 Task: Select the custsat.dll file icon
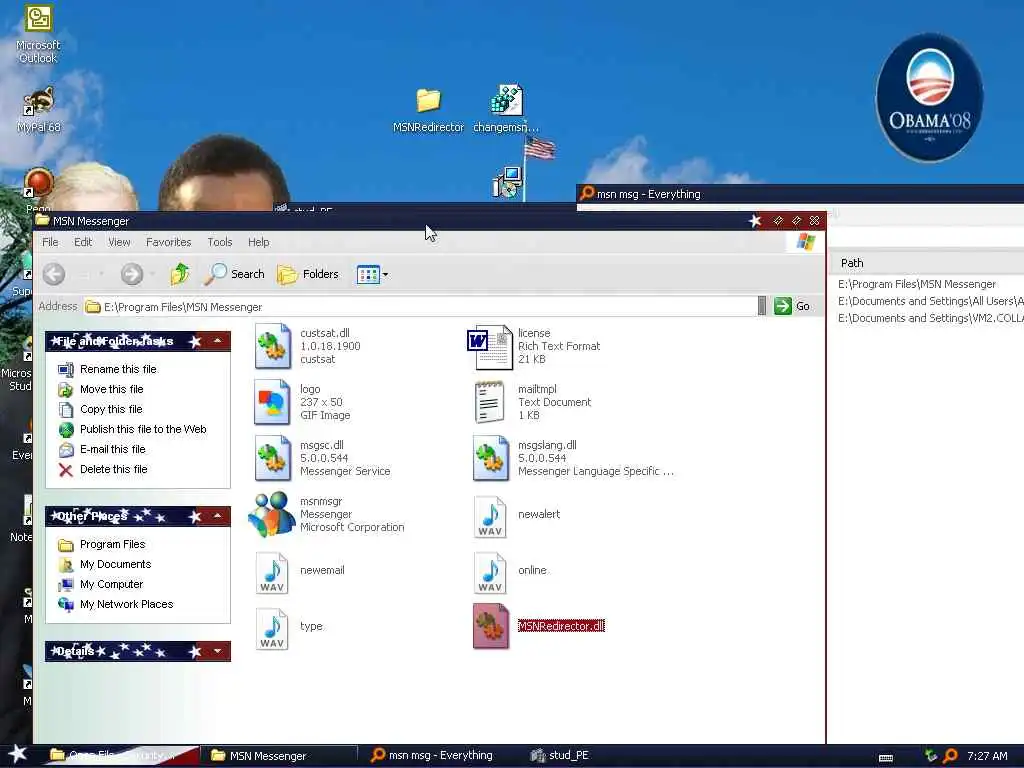pos(273,346)
